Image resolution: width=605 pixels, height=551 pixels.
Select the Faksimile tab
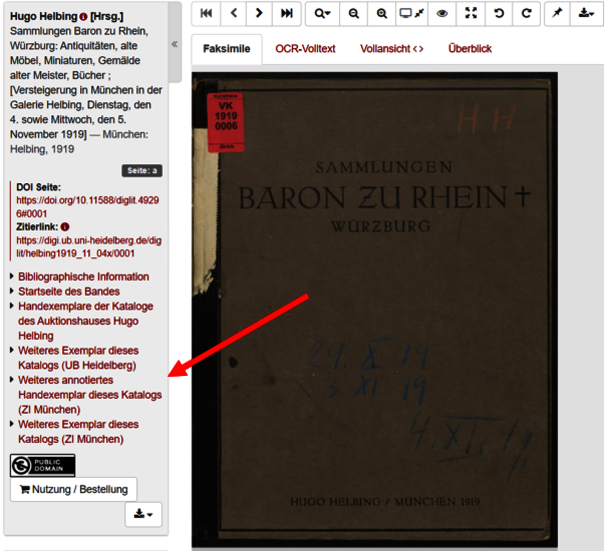coord(227,49)
